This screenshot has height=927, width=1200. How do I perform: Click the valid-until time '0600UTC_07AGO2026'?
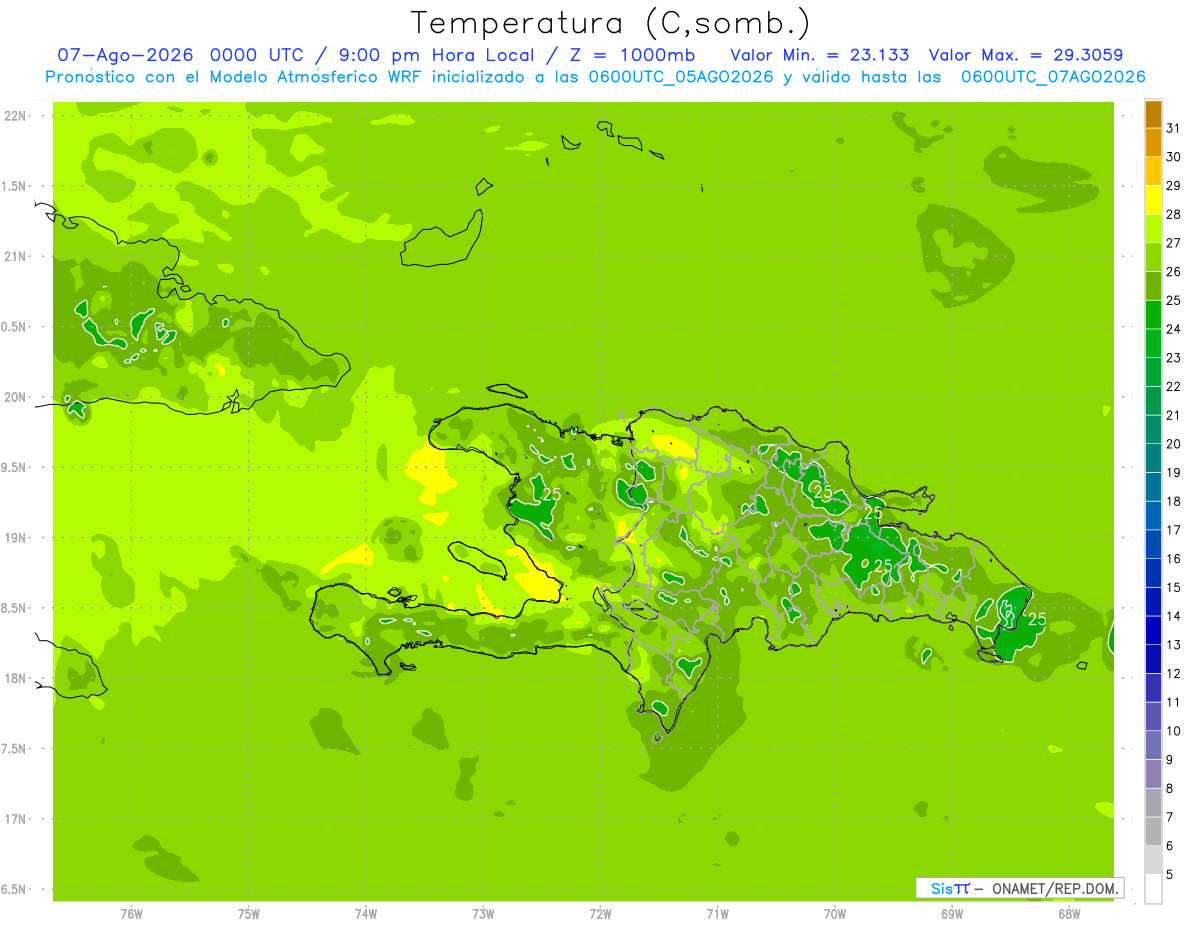click(1053, 77)
